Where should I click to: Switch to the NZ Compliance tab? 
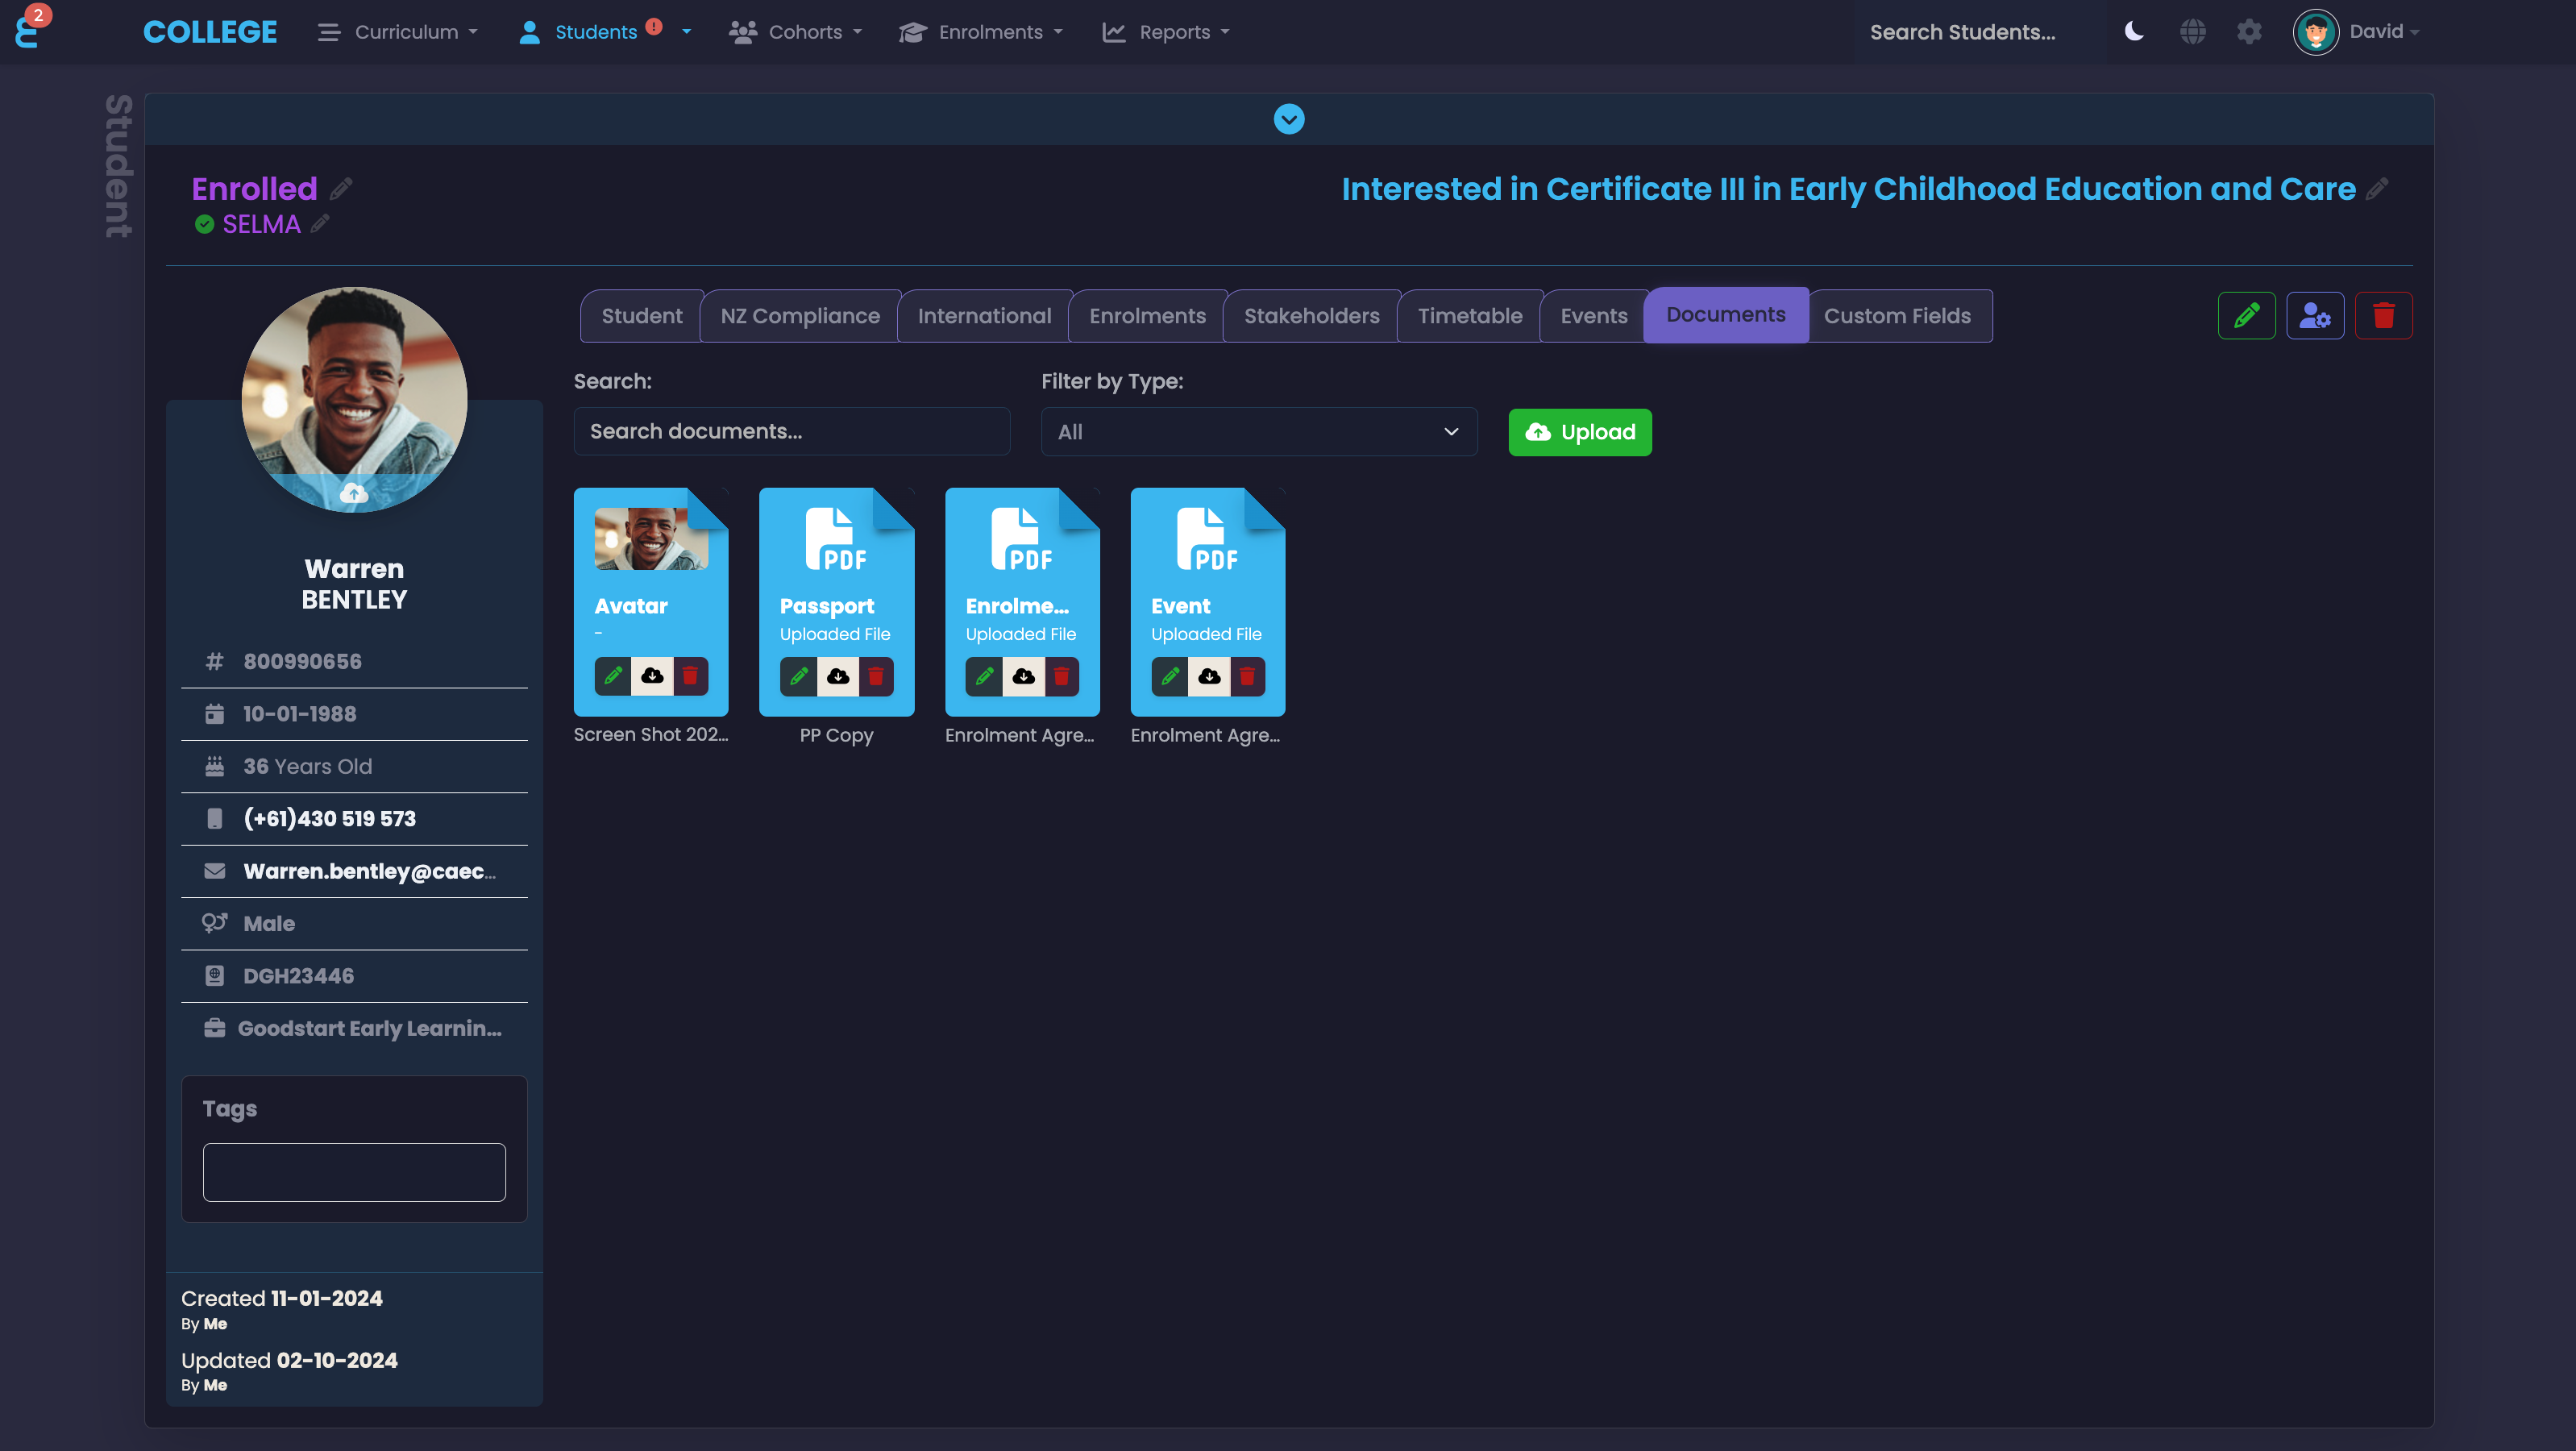(799, 316)
